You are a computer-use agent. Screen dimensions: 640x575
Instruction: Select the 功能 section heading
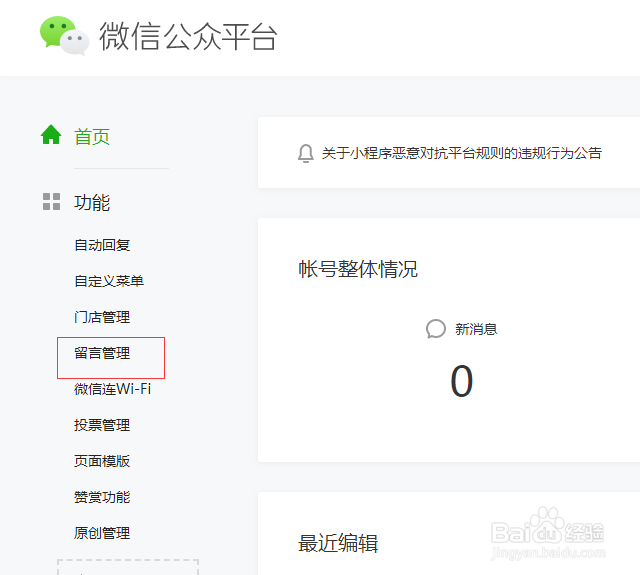(x=92, y=202)
